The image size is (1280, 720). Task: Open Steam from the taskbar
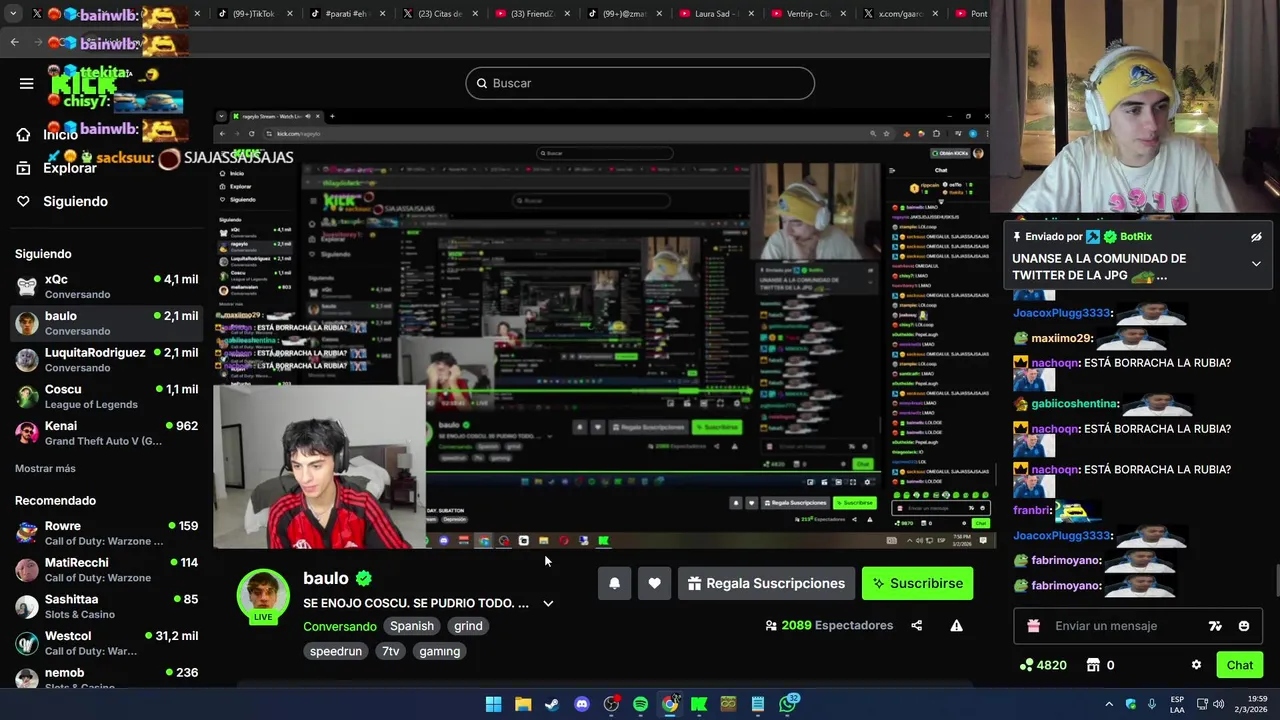(x=552, y=704)
